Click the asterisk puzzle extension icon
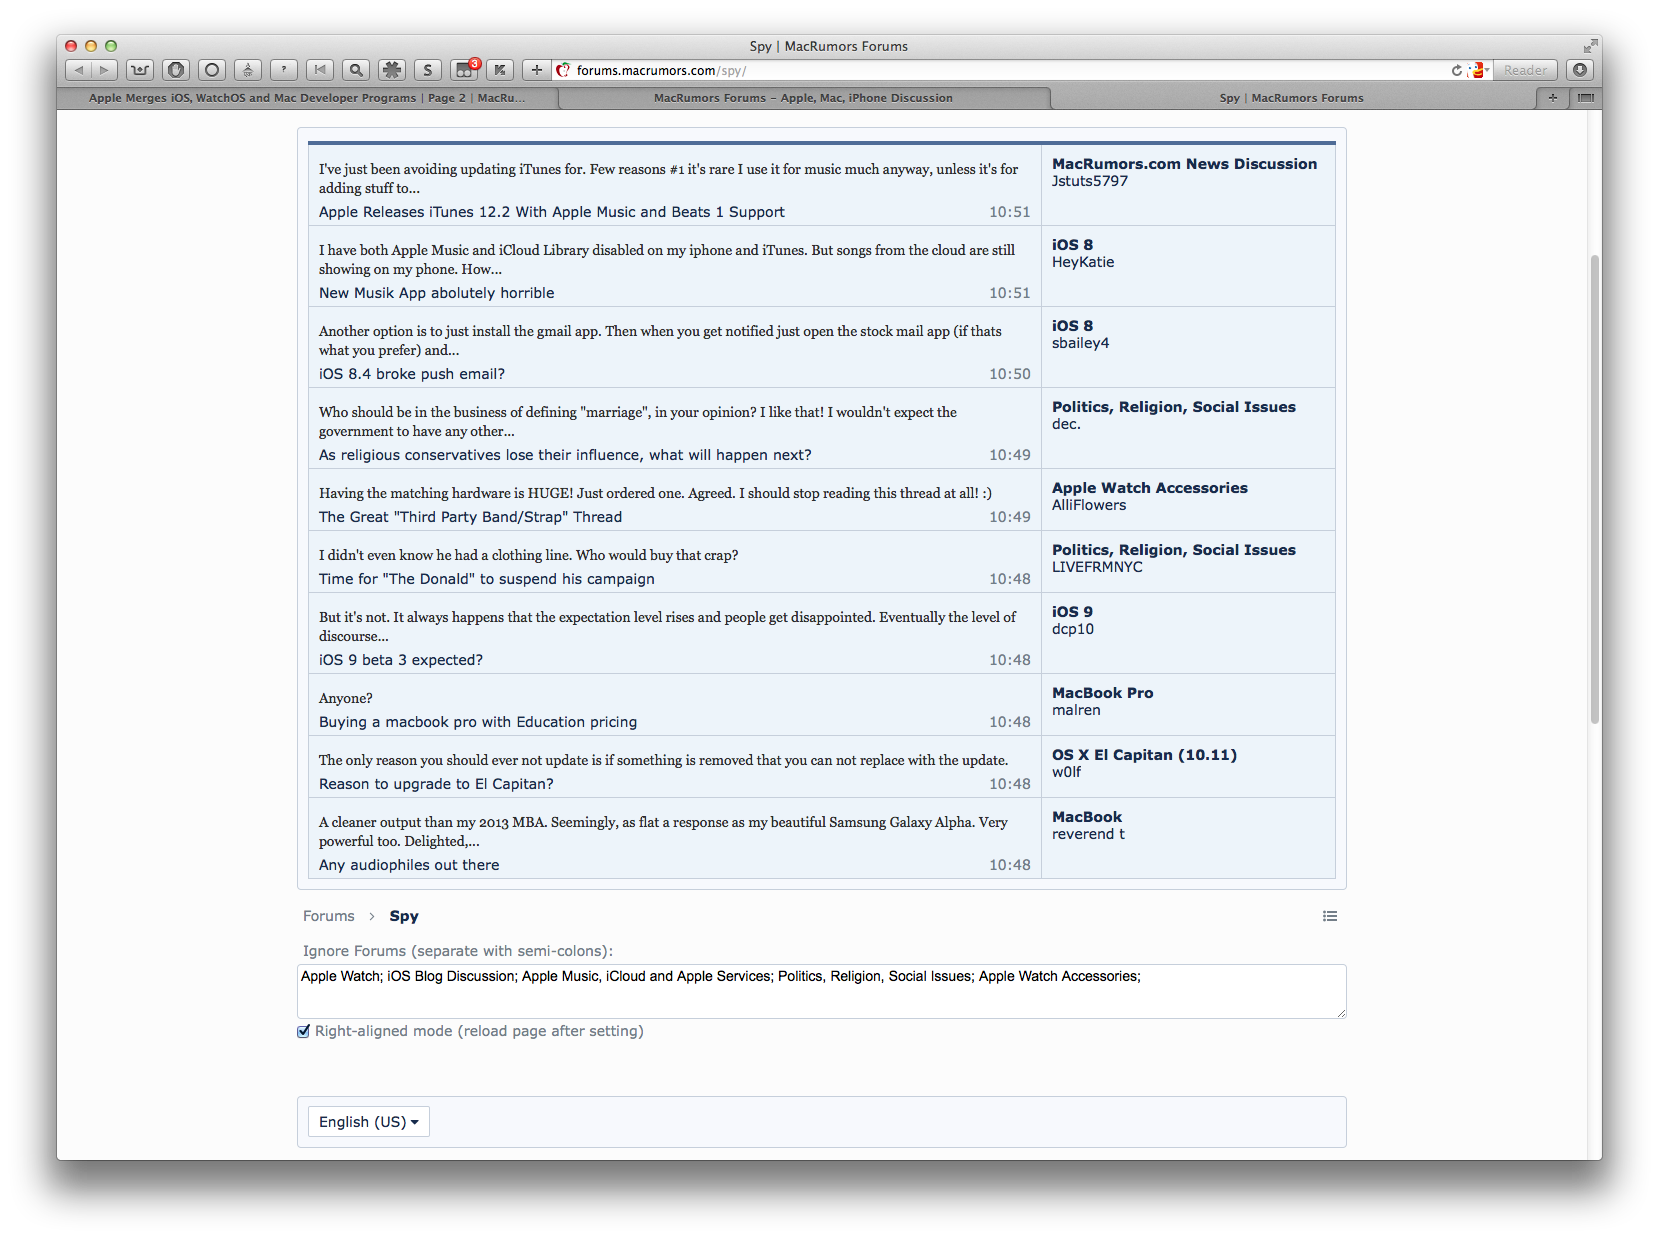Screen dimensions: 1659x1239 [392, 70]
